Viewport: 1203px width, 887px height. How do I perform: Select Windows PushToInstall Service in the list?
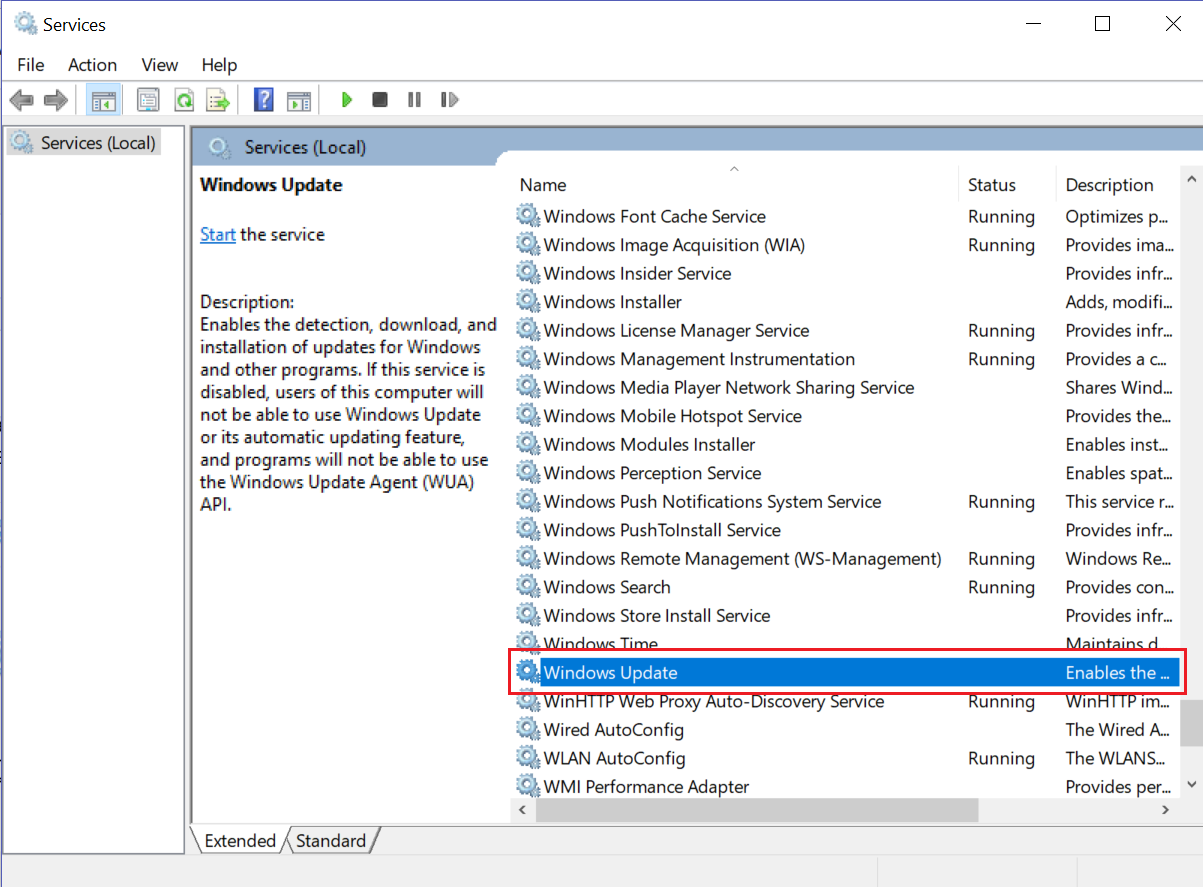(x=662, y=530)
